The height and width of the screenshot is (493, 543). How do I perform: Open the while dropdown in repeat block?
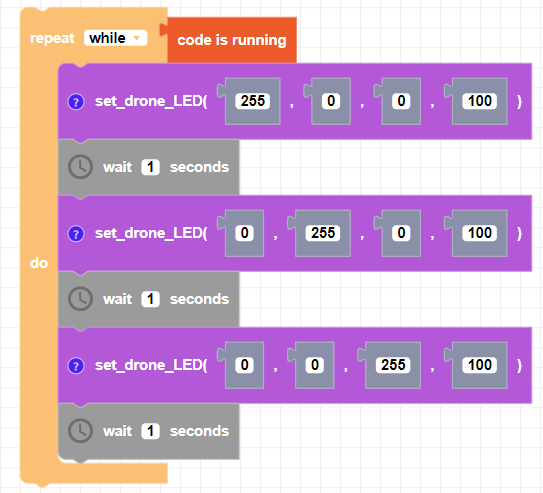coord(116,38)
